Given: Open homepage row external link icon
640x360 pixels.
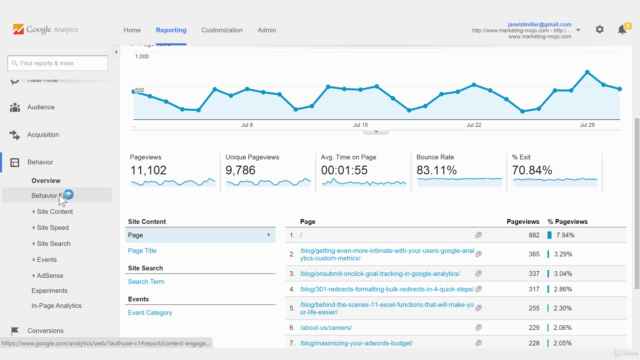Looking at the screenshot, I should (478, 235).
